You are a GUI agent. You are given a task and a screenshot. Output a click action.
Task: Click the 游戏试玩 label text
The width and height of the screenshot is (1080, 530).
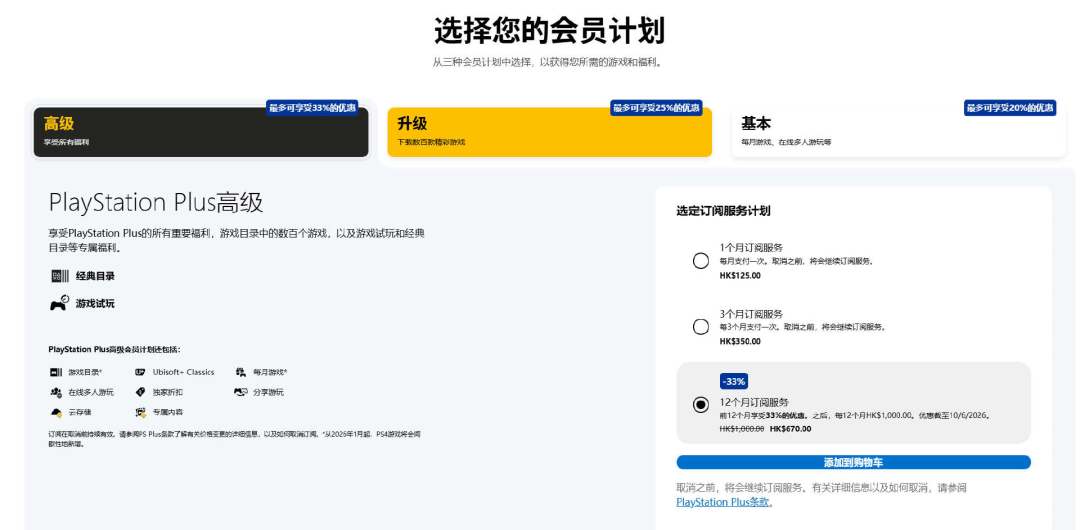(95, 303)
